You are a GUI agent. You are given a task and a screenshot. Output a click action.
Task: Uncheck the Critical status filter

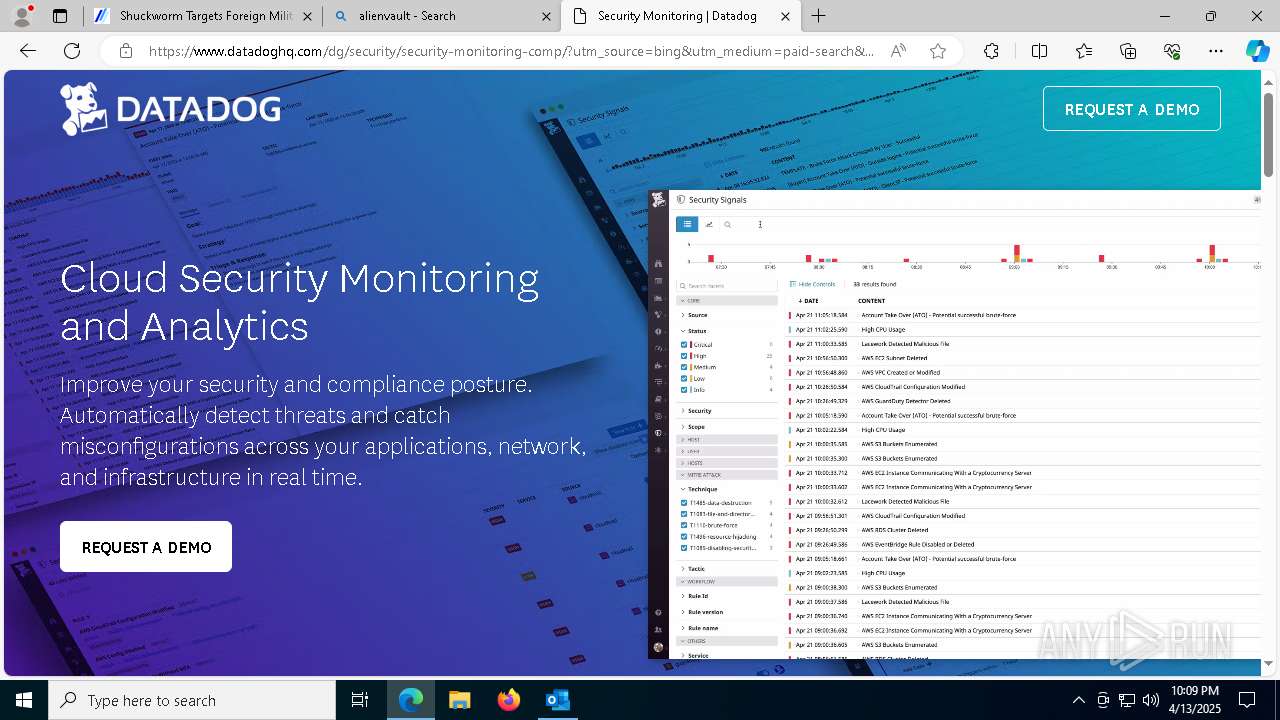[684, 344]
